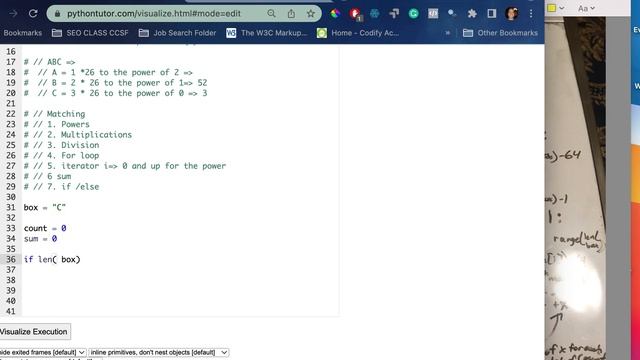Click the comment about iterator i=> 0
640x360 pixels.
124,166
